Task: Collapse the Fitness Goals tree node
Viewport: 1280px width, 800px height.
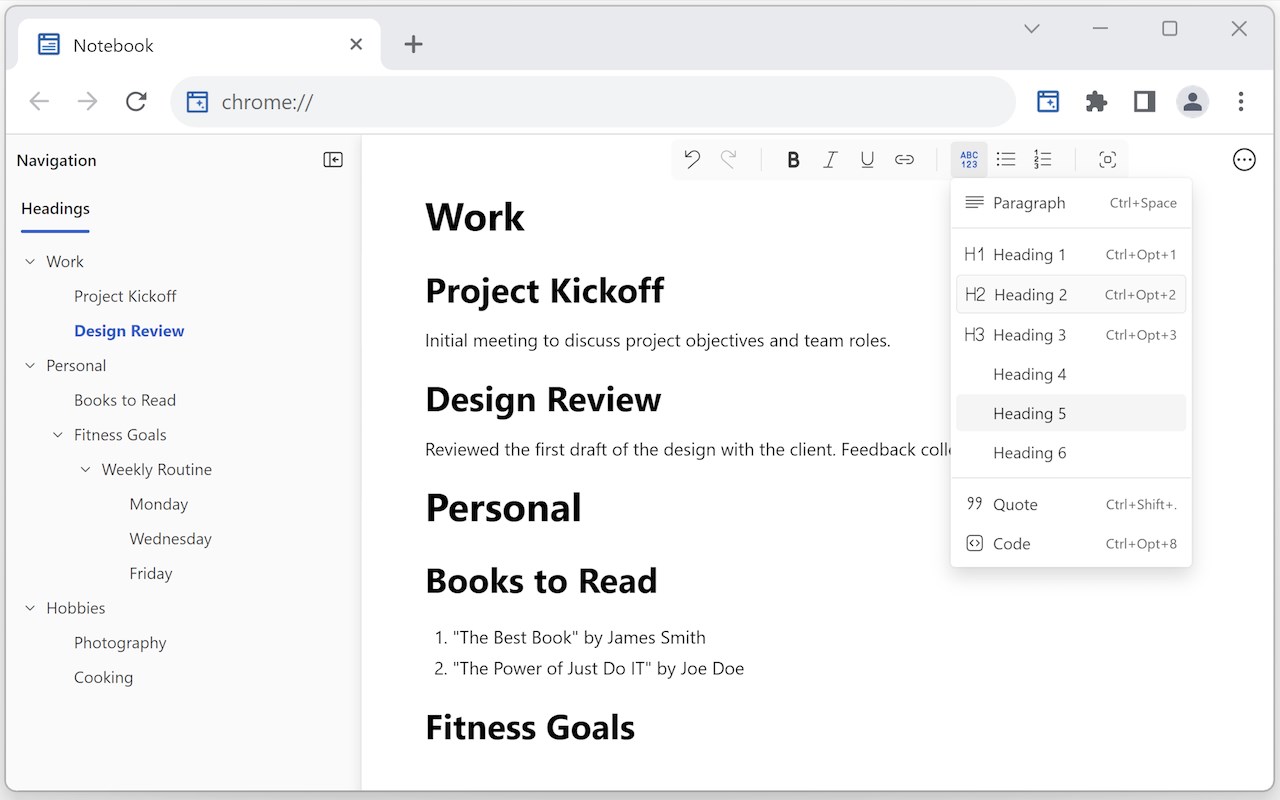Action: (57, 435)
